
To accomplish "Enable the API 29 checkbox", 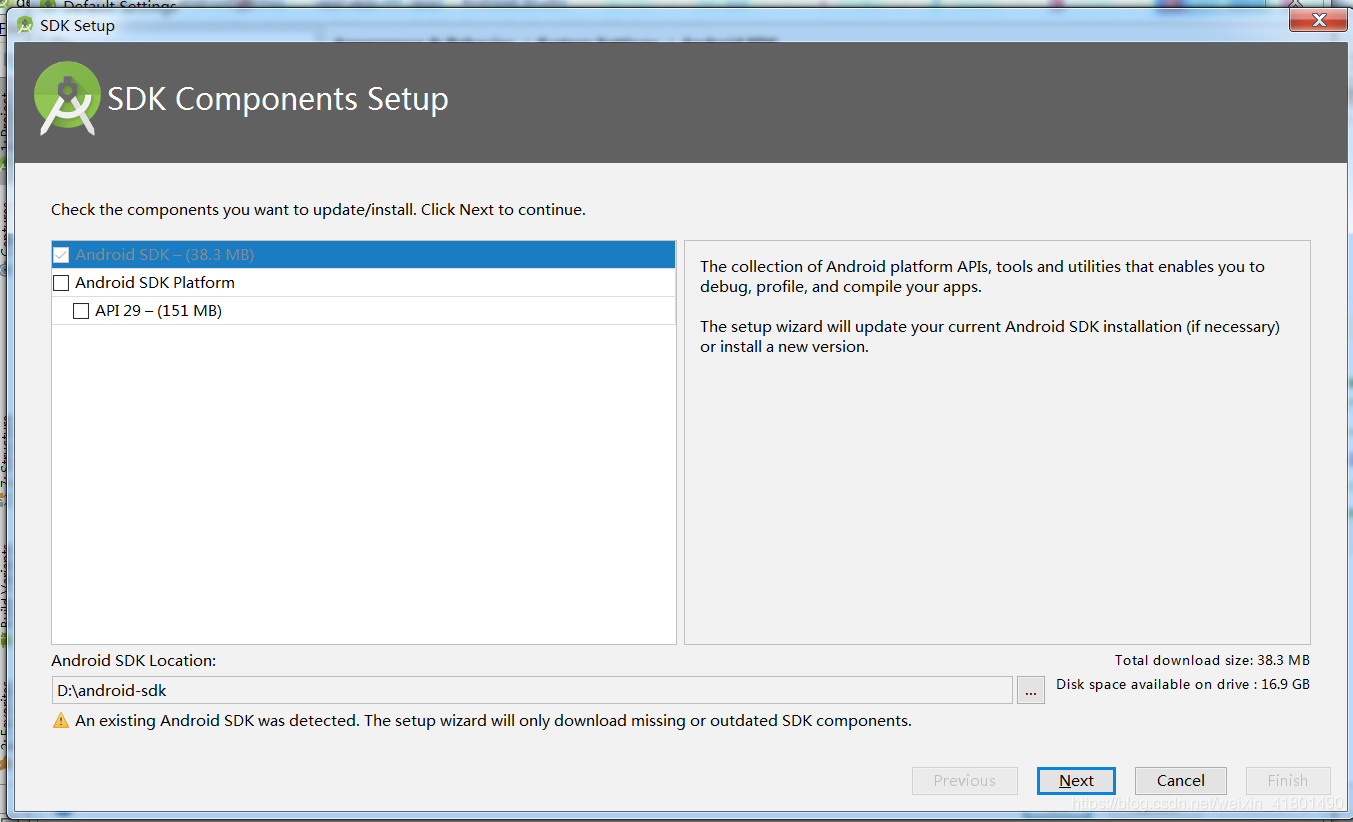I will (81, 311).
